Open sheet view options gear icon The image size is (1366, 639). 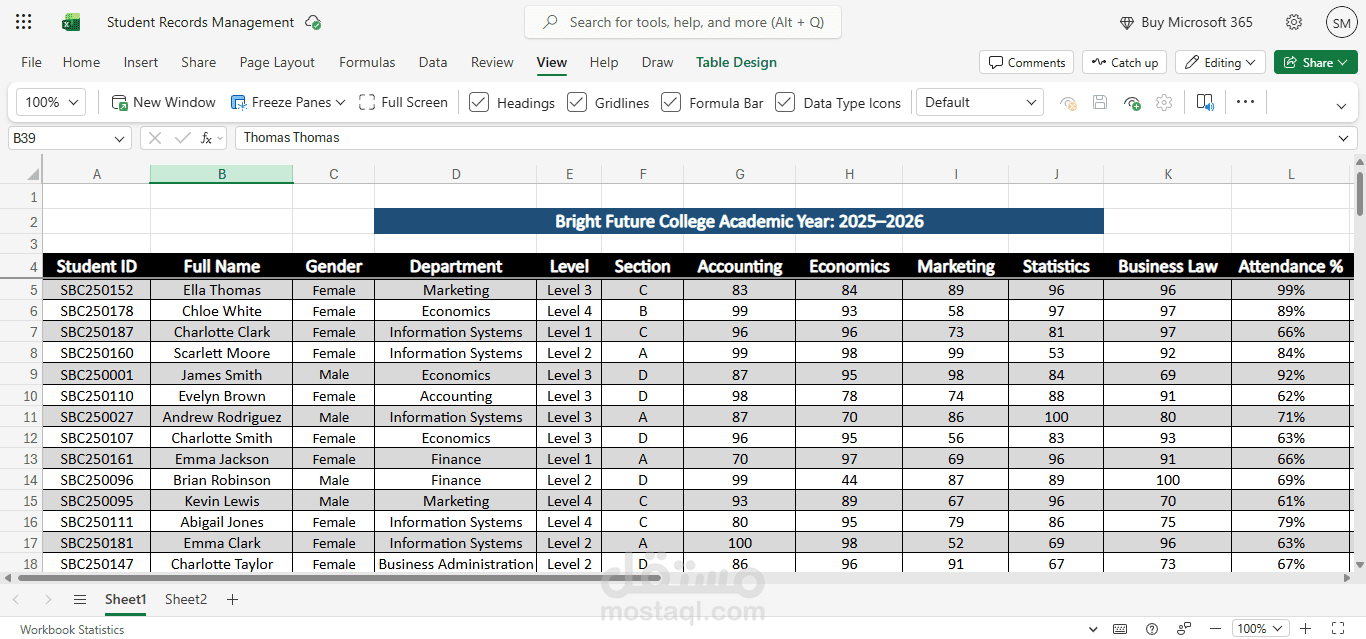tap(1164, 102)
